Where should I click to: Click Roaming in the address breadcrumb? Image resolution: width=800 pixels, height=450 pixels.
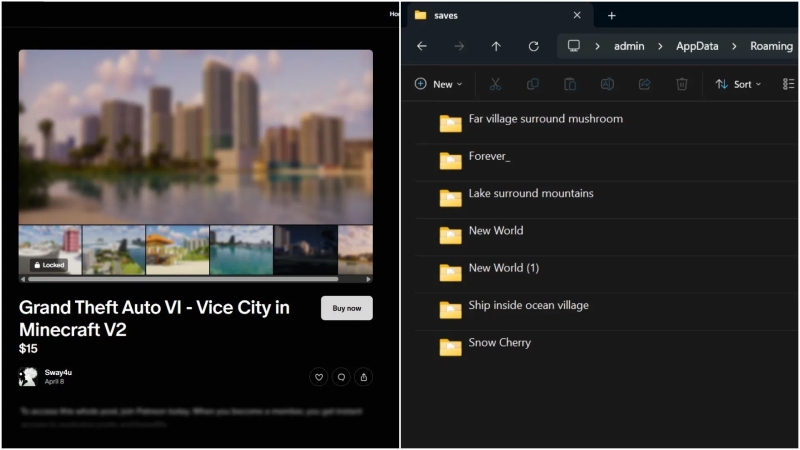click(x=771, y=46)
